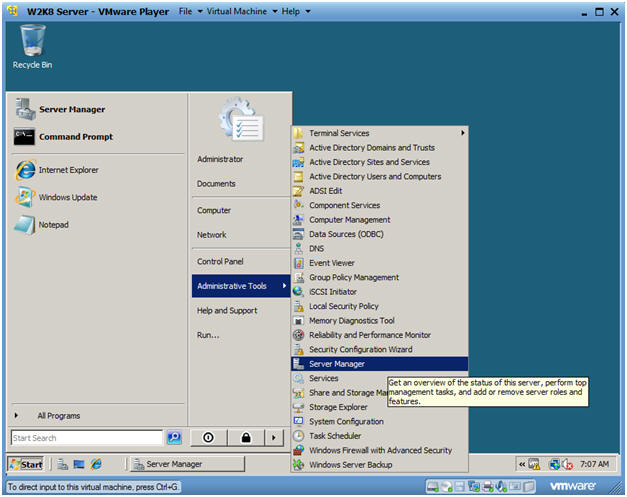Image resolution: width=627 pixels, height=497 pixels.
Task: Open Data Sources (ODBC)
Action: pyautogui.click(x=380, y=234)
